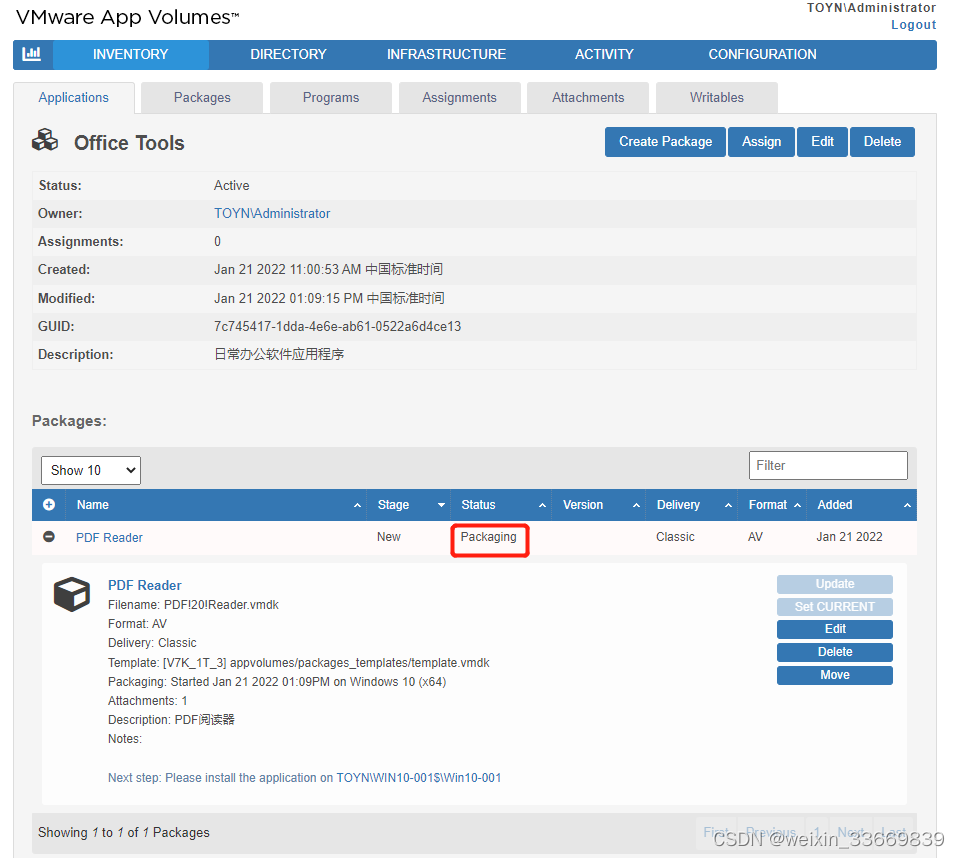
Task: Switch to the Assignments tab
Action: point(459,98)
